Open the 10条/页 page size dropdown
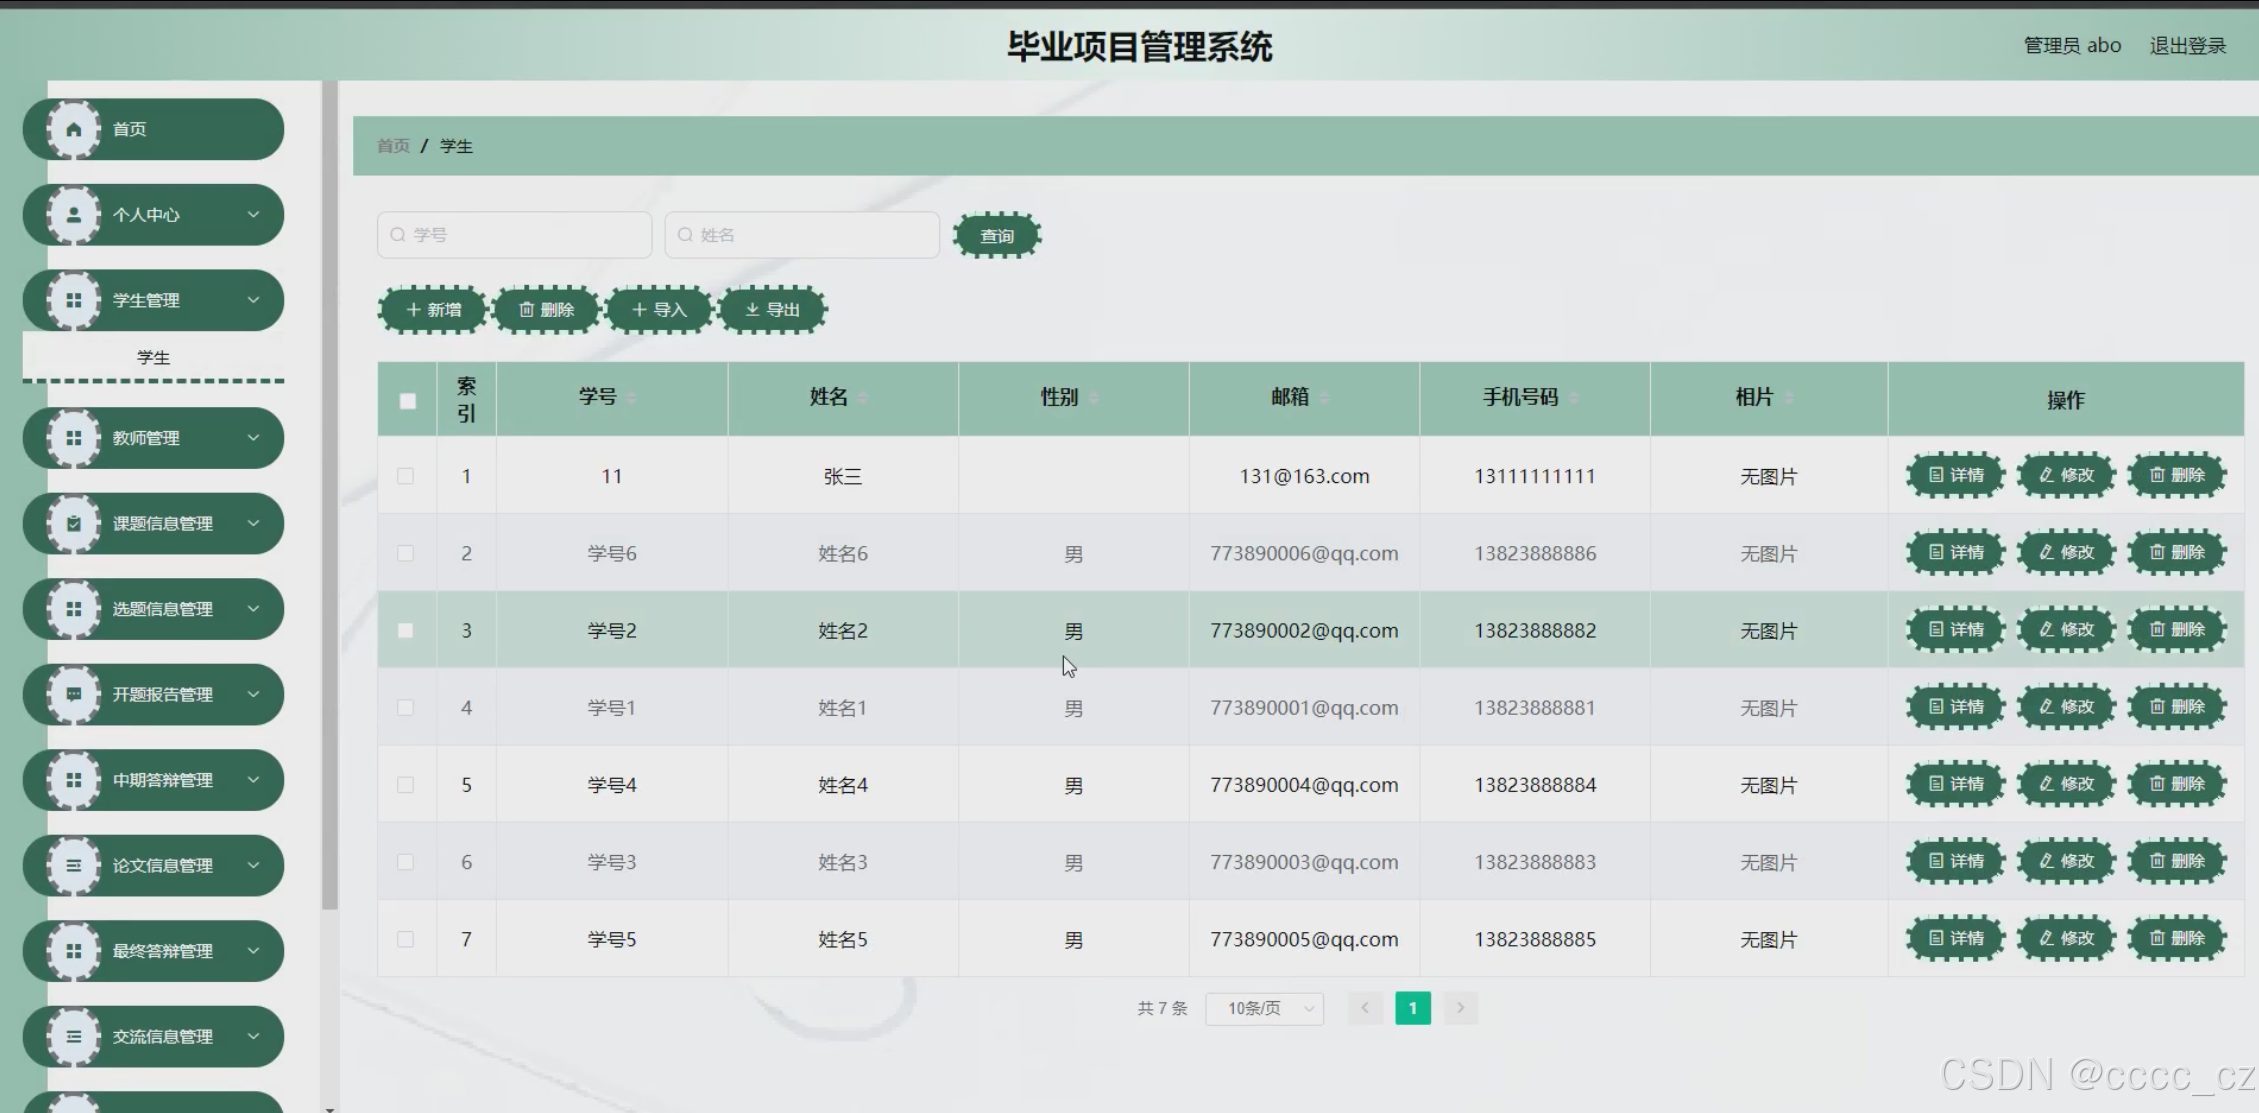This screenshot has width=2259, height=1113. point(1264,1008)
